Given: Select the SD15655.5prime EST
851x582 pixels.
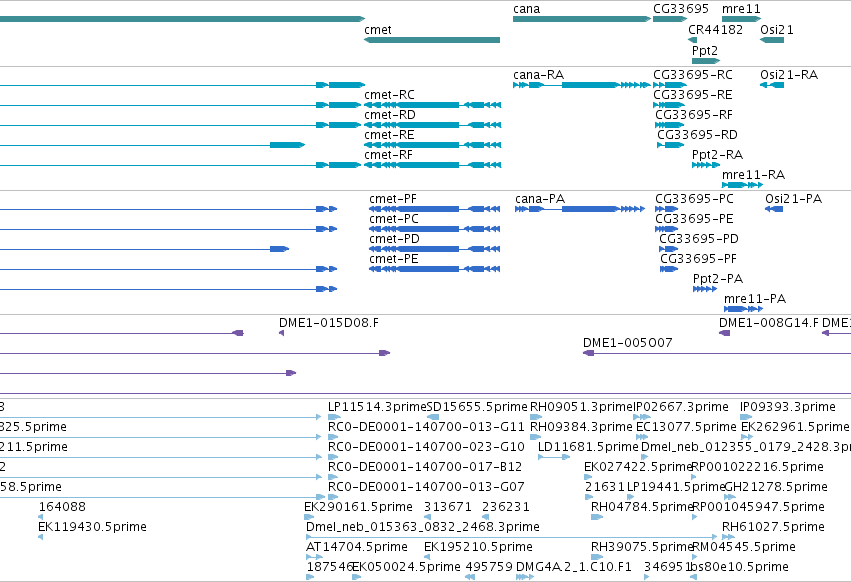Looking at the screenshot, I should pyautogui.click(x=433, y=417).
